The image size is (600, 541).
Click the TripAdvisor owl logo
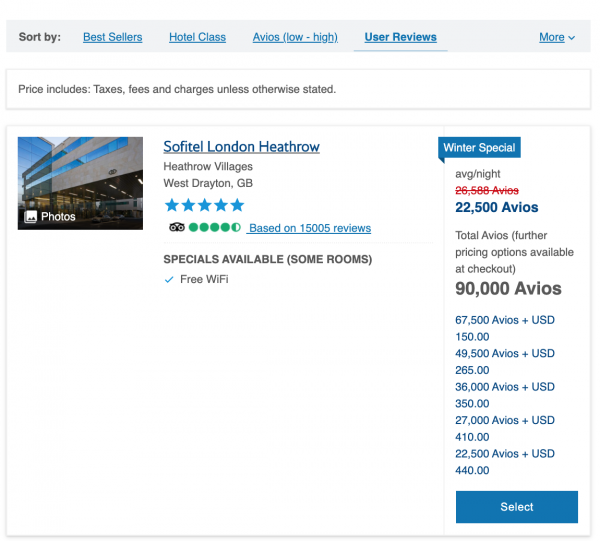176,228
